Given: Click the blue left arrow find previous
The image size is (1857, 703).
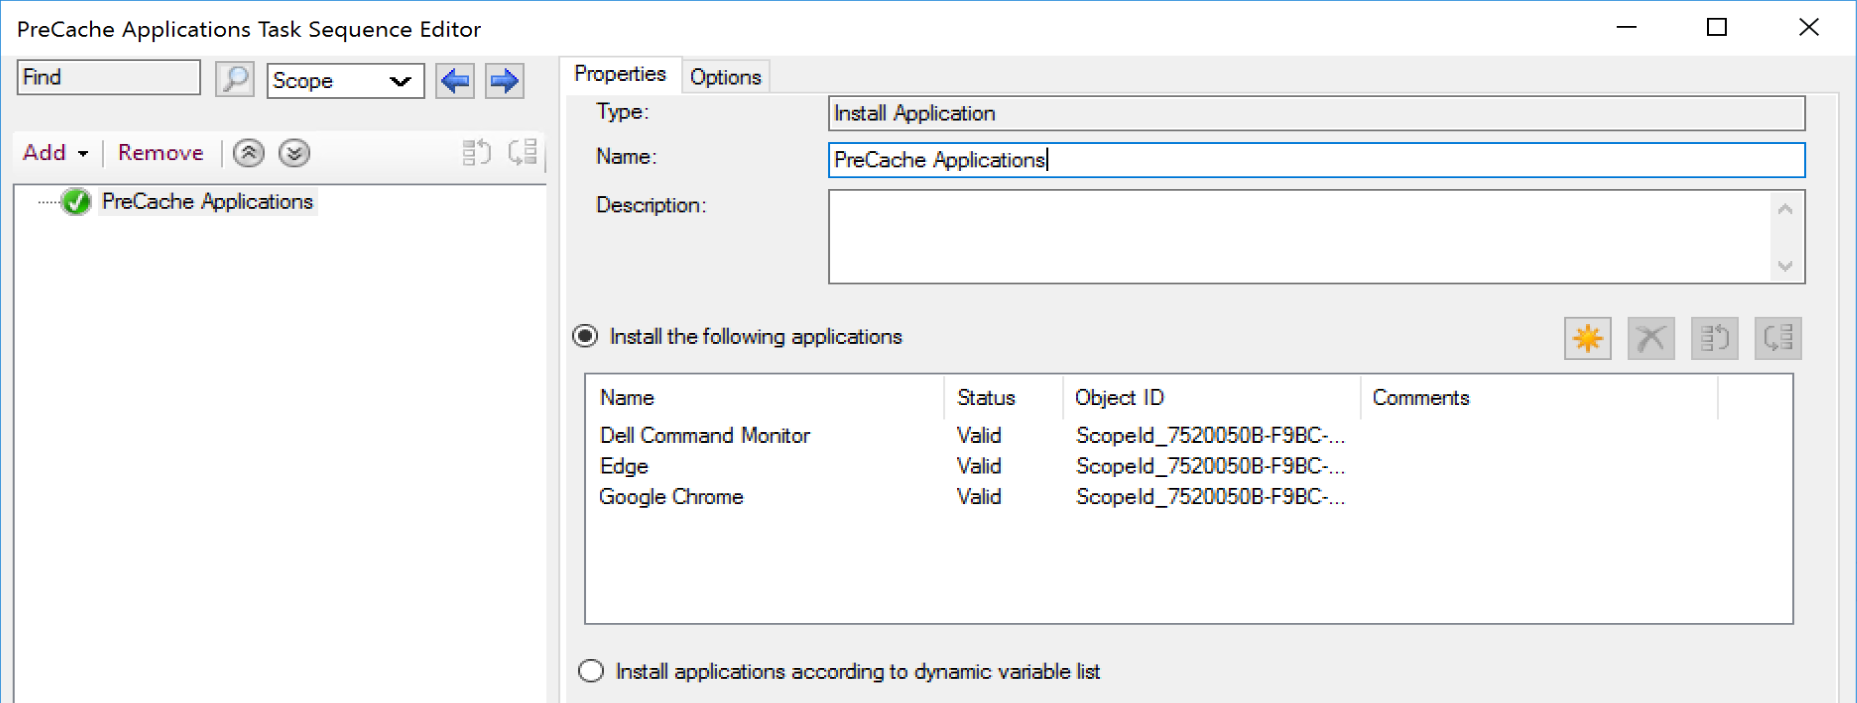Looking at the screenshot, I should 455,80.
